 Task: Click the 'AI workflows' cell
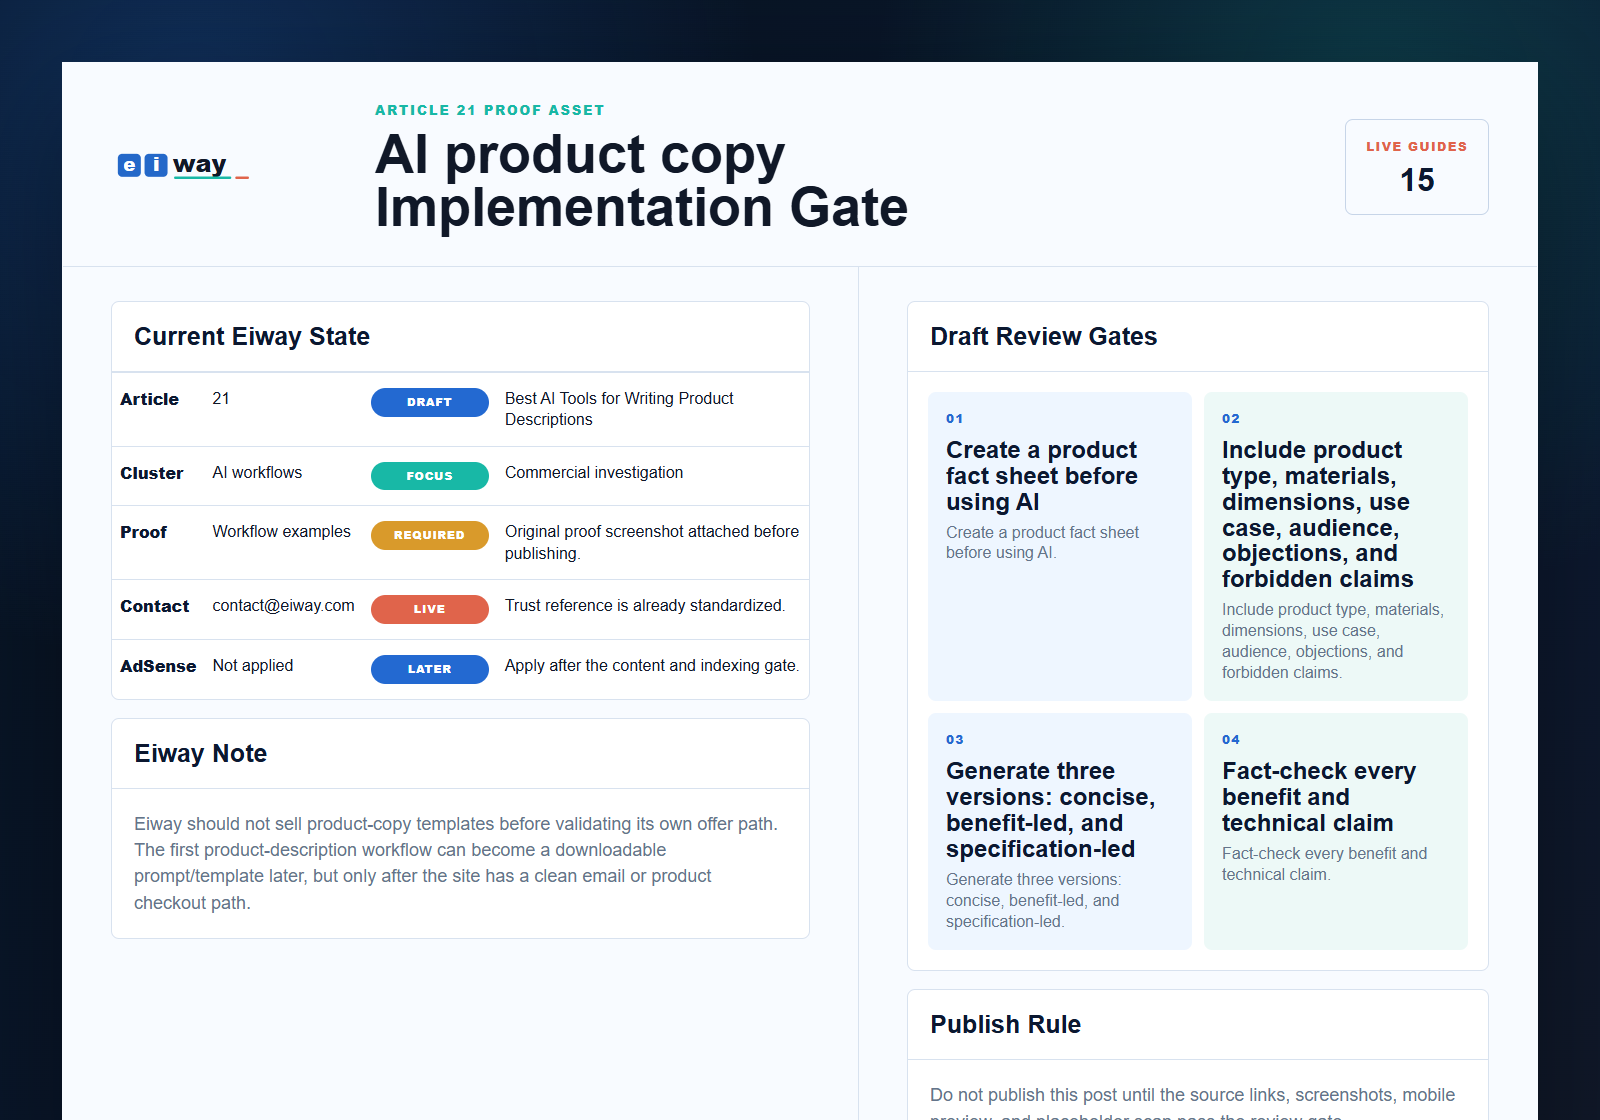point(257,472)
